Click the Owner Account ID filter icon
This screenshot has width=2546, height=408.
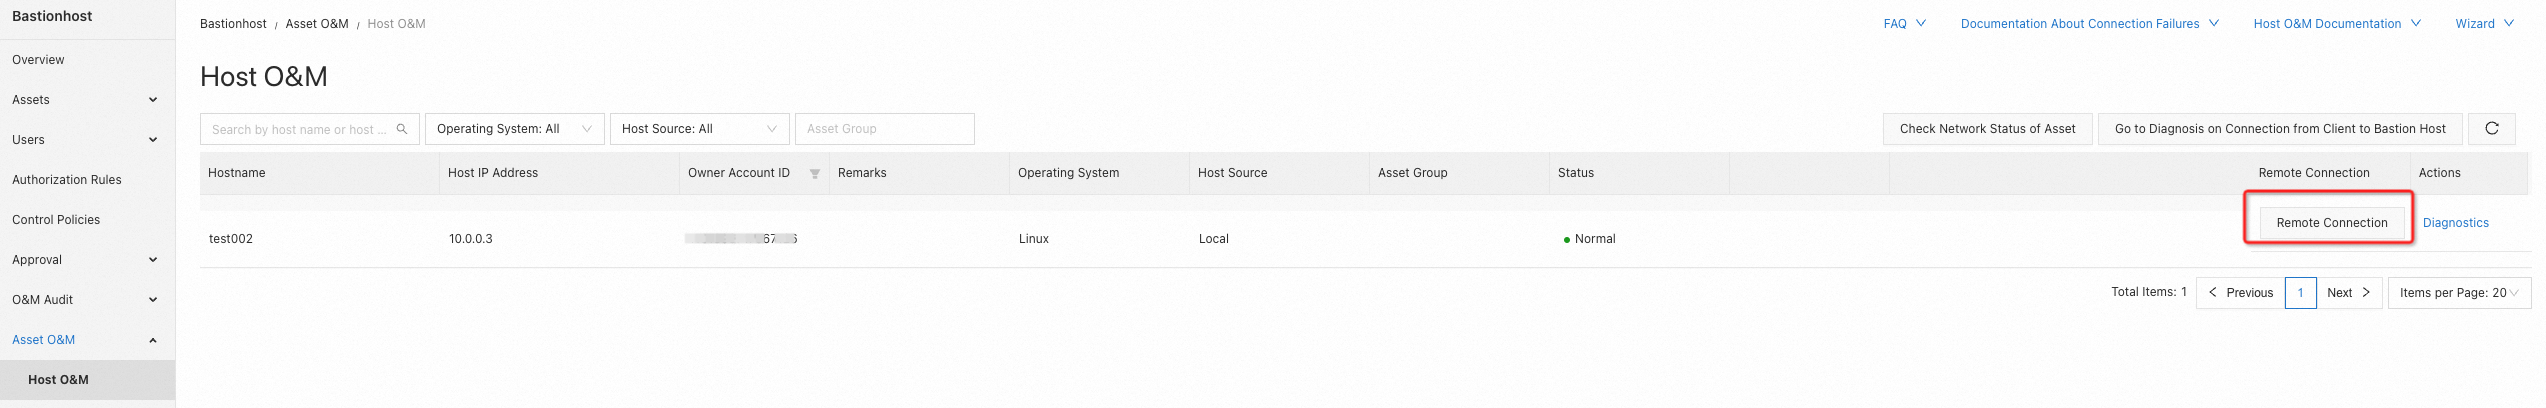pyautogui.click(x=815, y=174)
